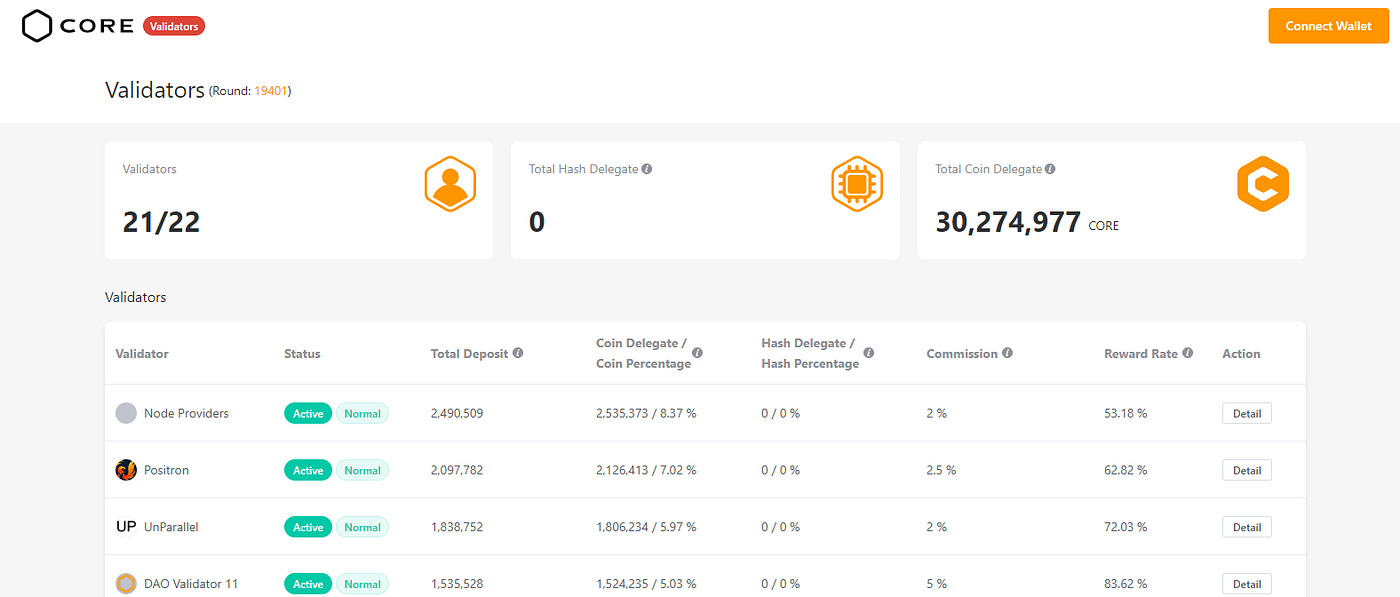Click Commission column info icon

pyautogui.click(x=1007, y=353)
